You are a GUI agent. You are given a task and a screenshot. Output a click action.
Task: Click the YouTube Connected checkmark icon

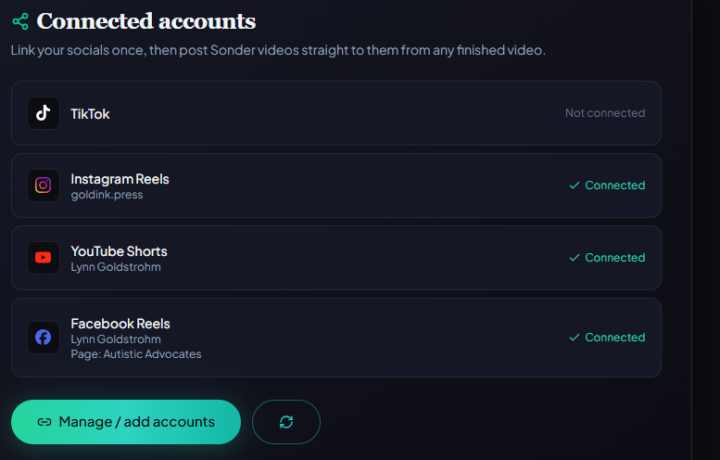(574, 258)
